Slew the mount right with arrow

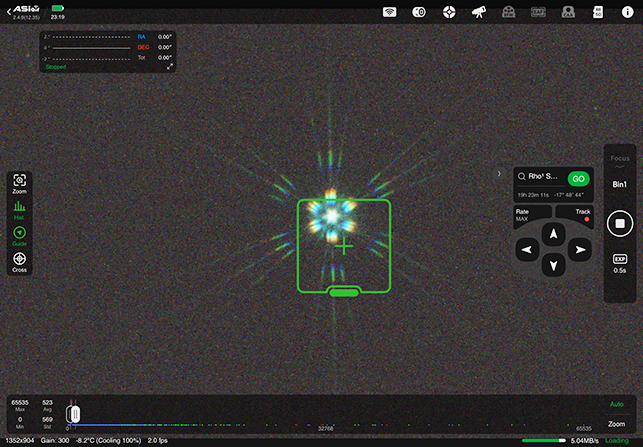coord(580,249)
